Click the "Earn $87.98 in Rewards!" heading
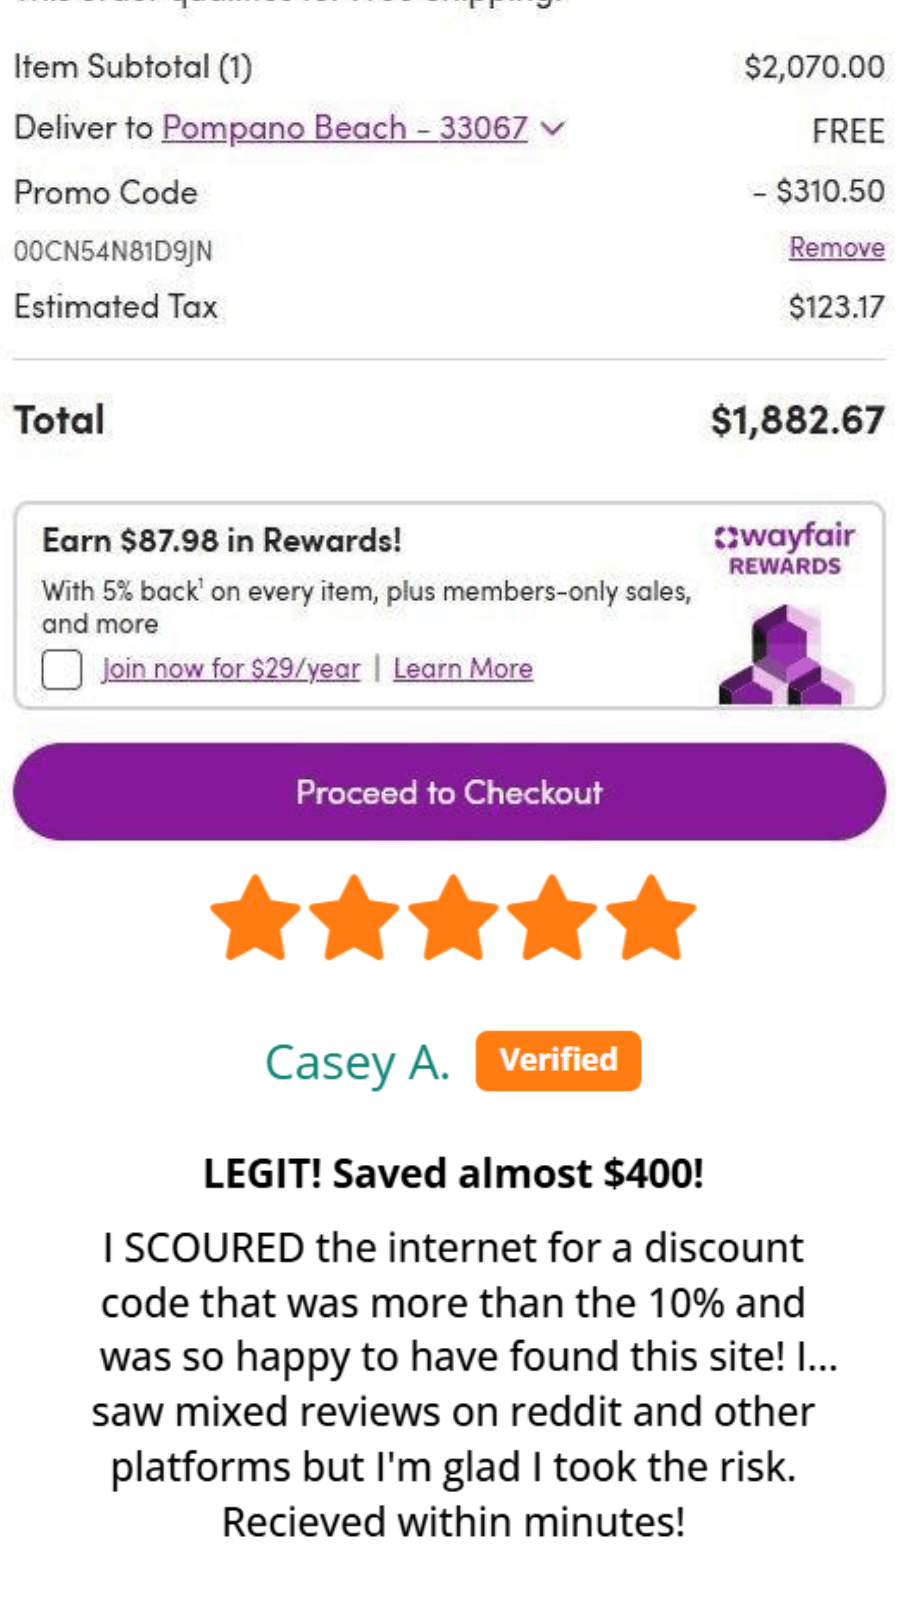This screenshot has width=900, height=1600. click(x=222, y=541)
